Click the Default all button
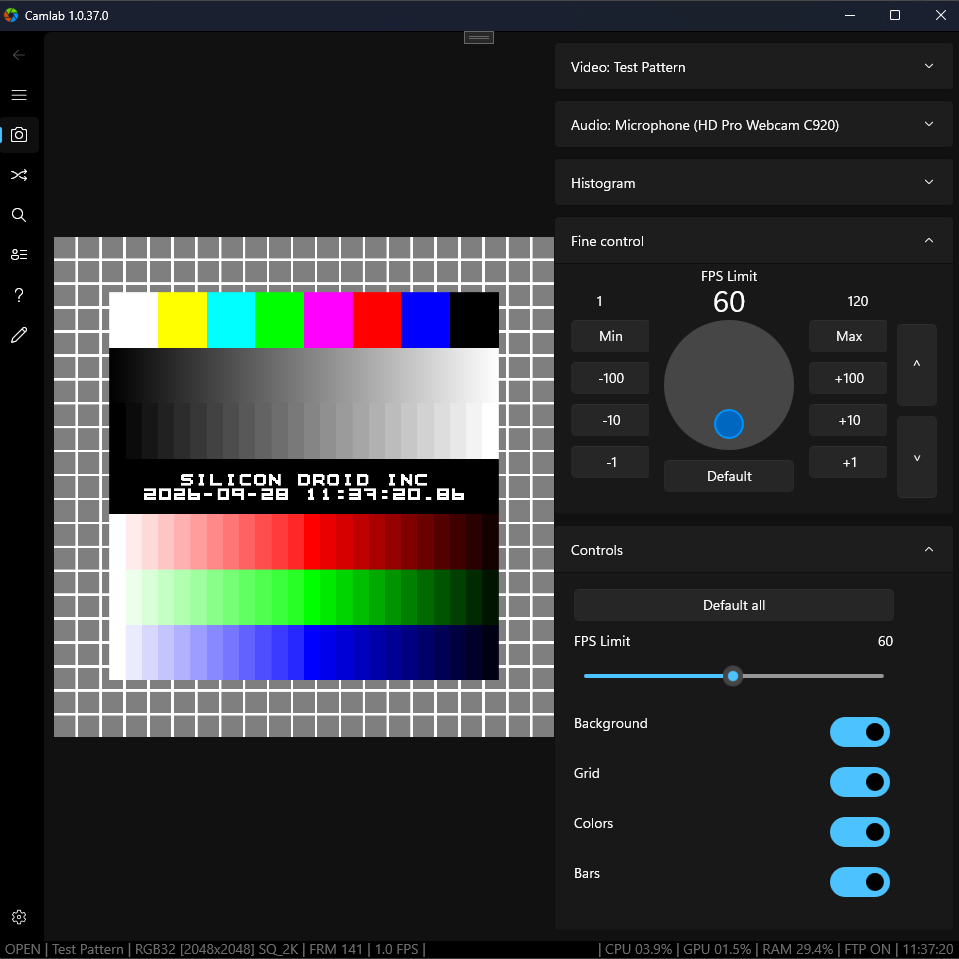This screenshot has width=959, height=959. click(x=733, y=605)
